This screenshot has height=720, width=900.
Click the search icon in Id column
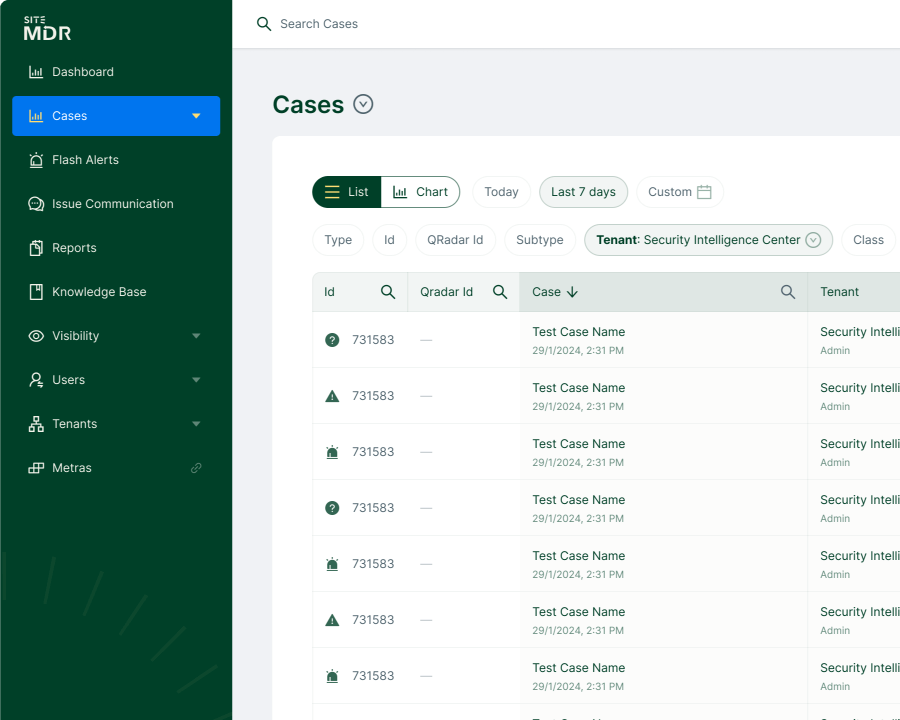click(x=388, y=292)
